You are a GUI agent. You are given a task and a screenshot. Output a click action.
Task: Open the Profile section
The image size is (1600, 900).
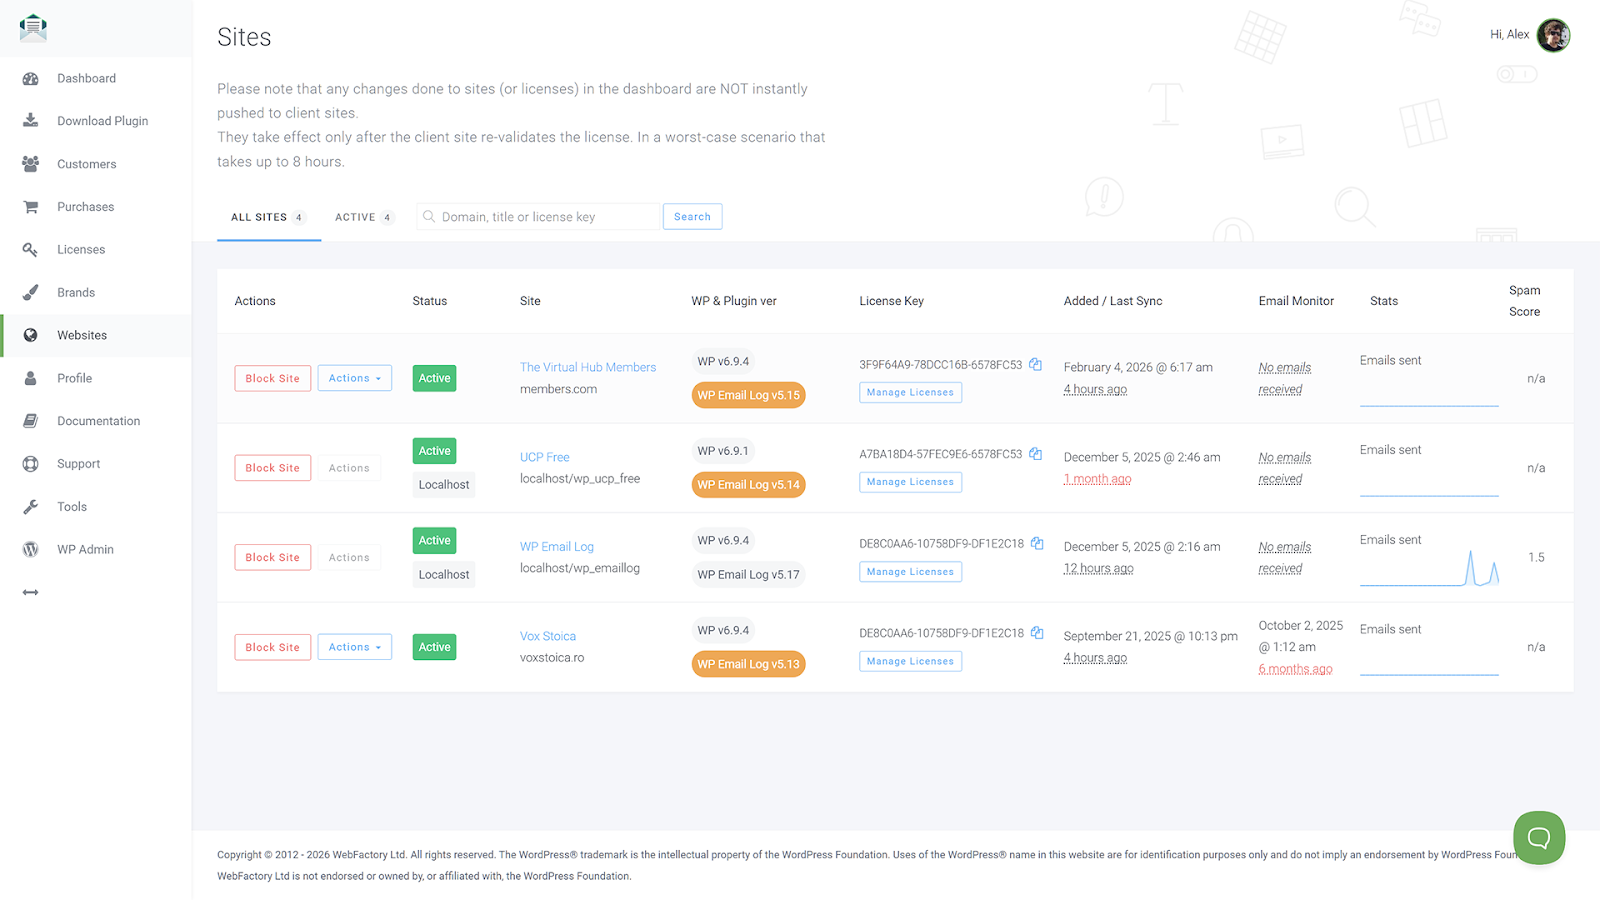(x=74, y=377)
